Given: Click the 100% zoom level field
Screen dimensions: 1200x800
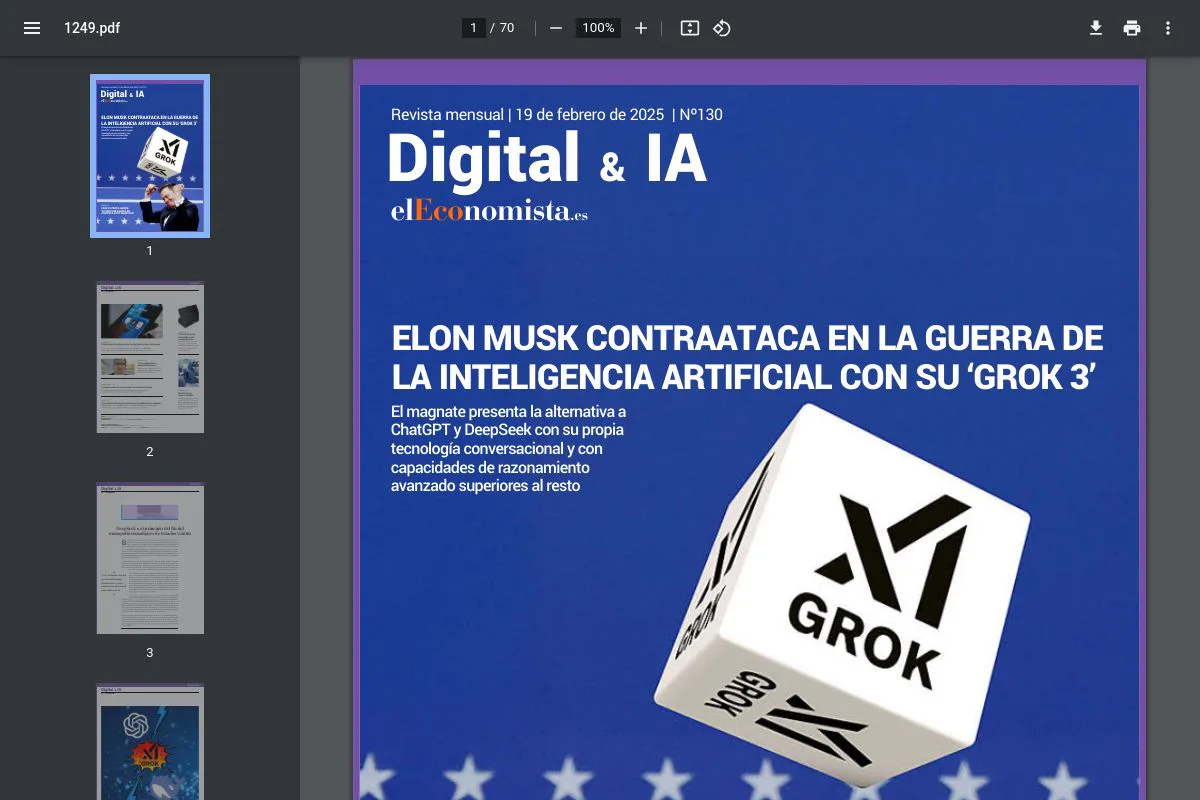Looking at the screenshot, I should tap(598, 28).
